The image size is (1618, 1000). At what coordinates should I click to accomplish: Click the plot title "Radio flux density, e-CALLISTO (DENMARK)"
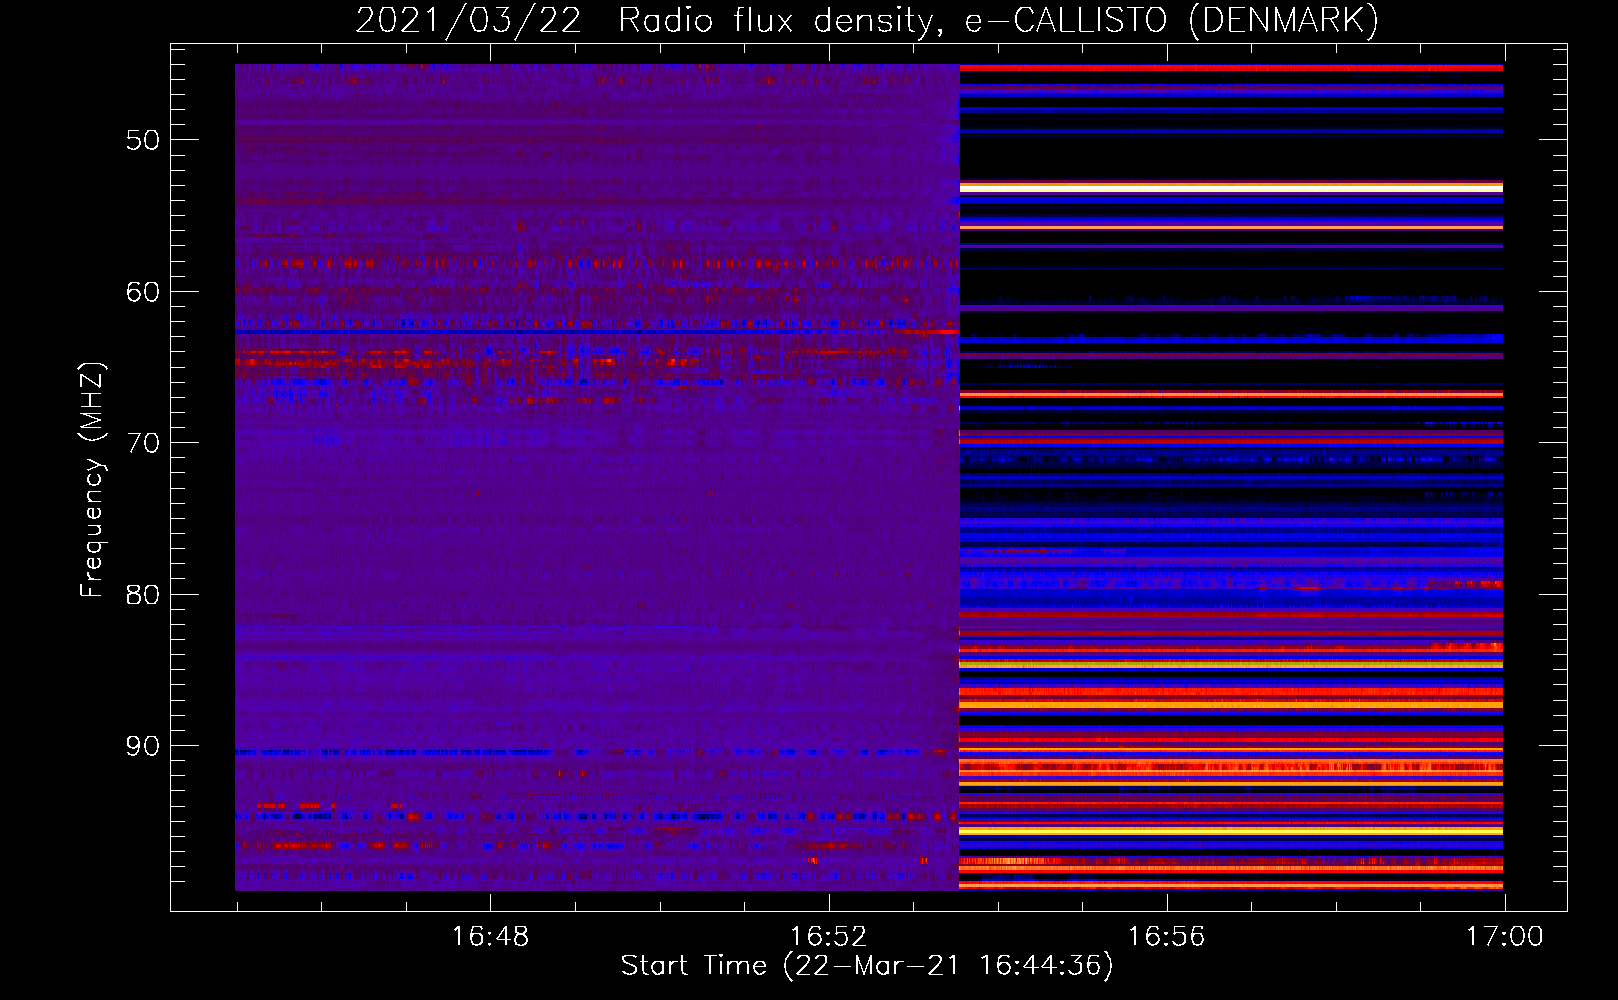(998, 21)
